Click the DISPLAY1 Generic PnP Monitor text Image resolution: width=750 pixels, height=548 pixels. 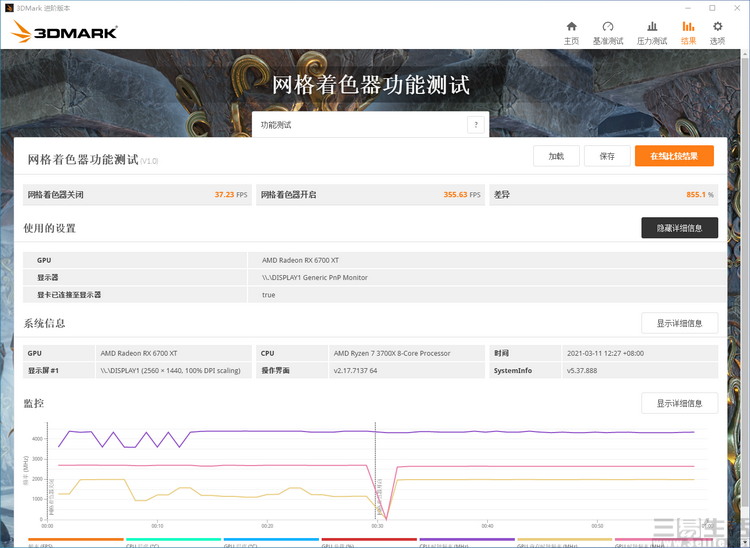click(x=315, y=277)
